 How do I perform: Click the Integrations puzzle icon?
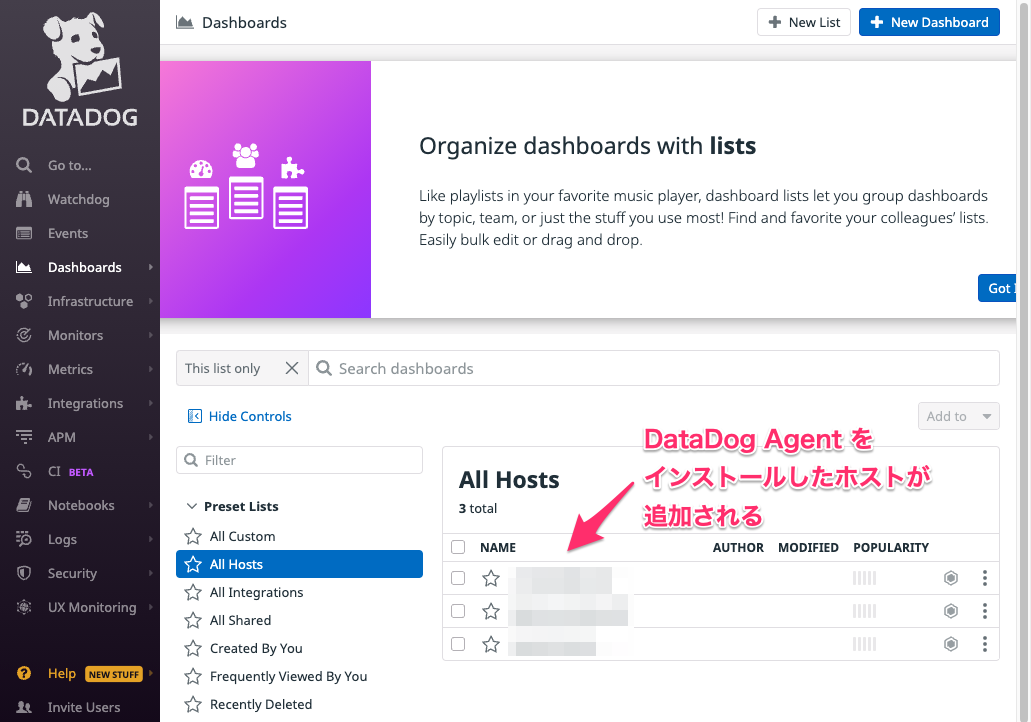point(24,403)
